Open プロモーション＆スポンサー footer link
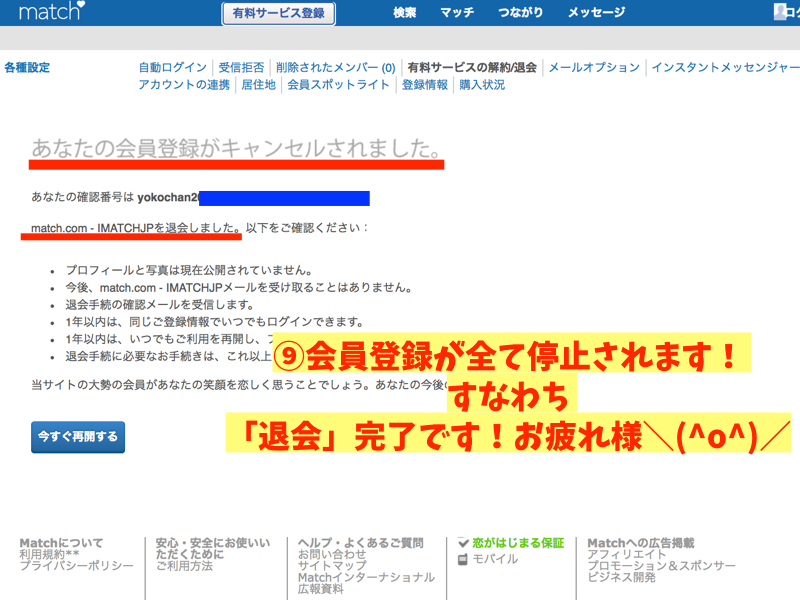Viewport: 800px width, 600px height. point(662,566)
